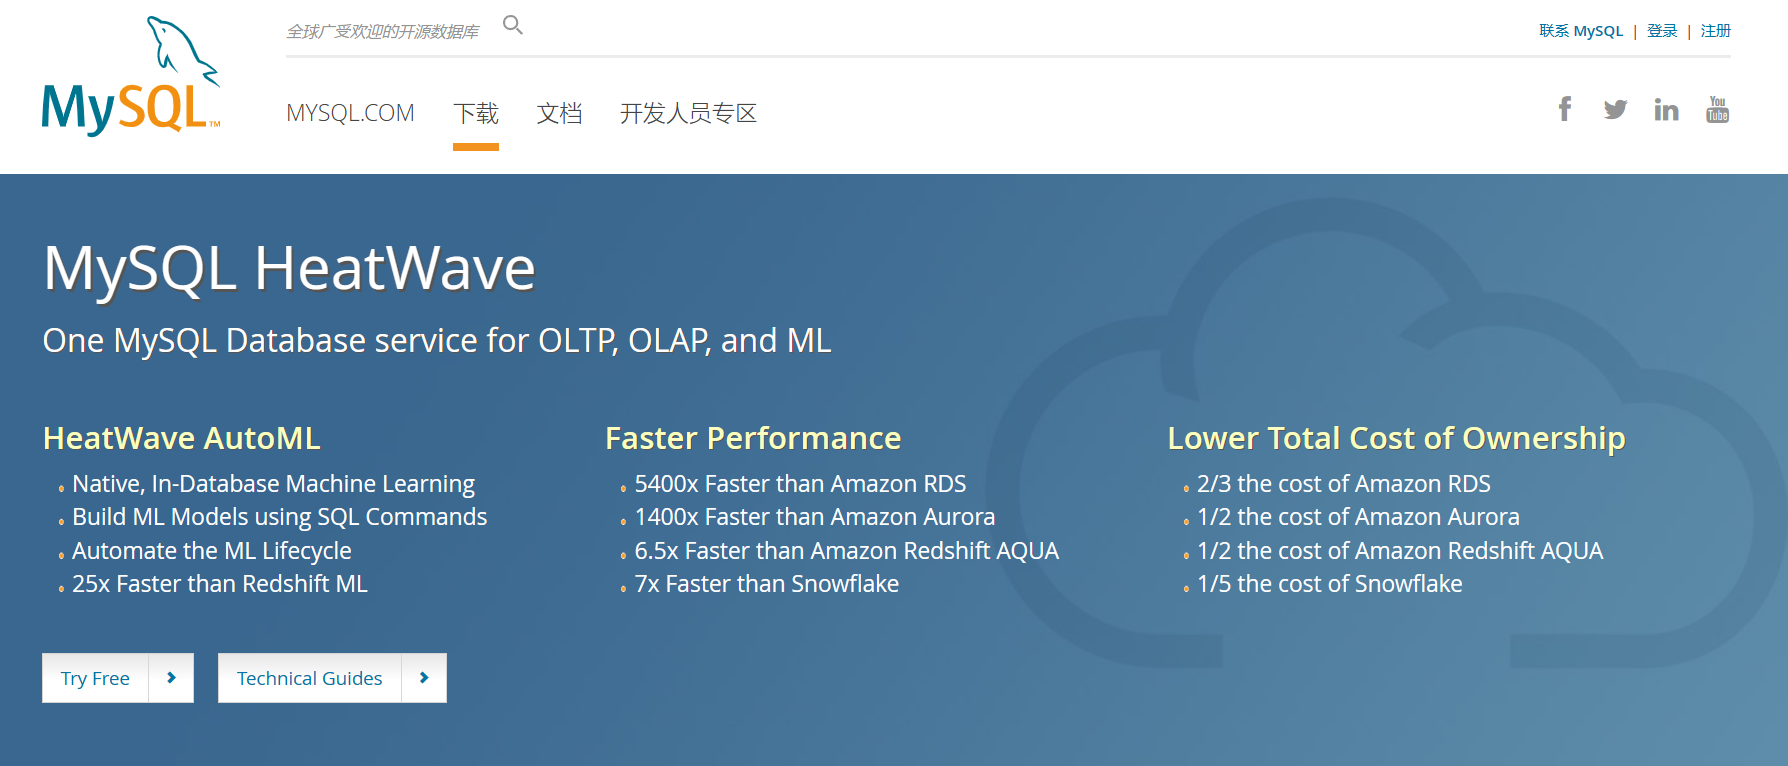Select the MYSQL.COM menu item

point(350,113)
